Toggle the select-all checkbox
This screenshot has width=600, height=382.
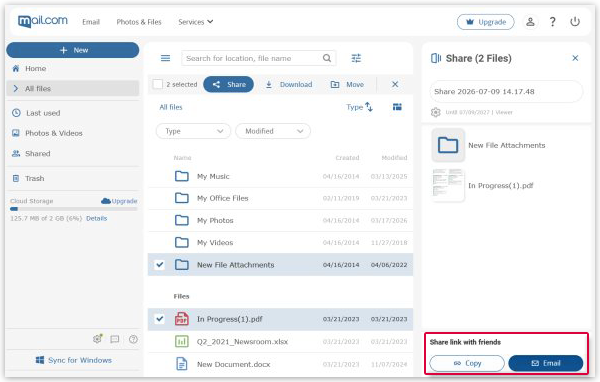[x=158, y=84]
